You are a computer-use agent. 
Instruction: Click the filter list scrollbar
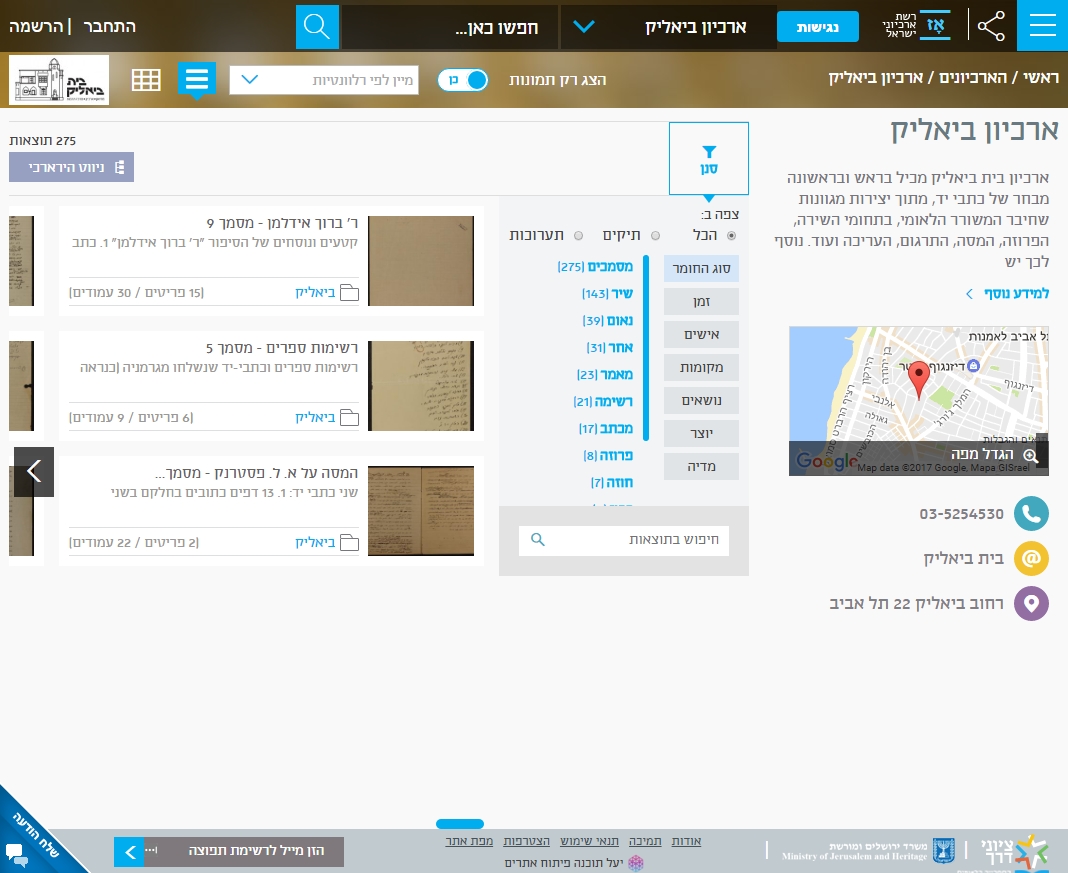646,348
